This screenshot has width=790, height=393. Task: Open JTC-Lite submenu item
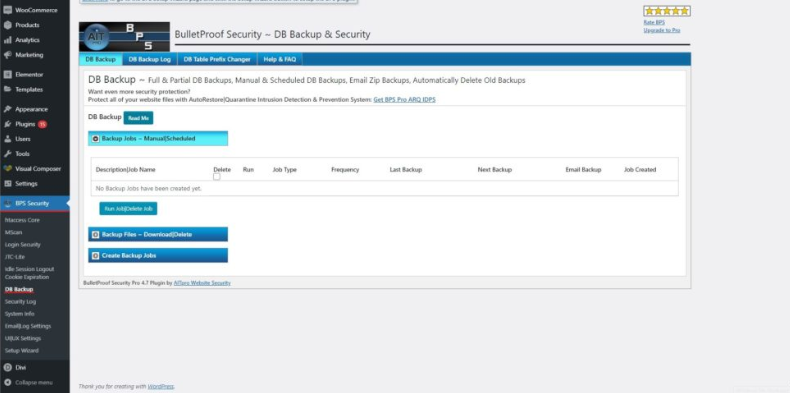15,256
